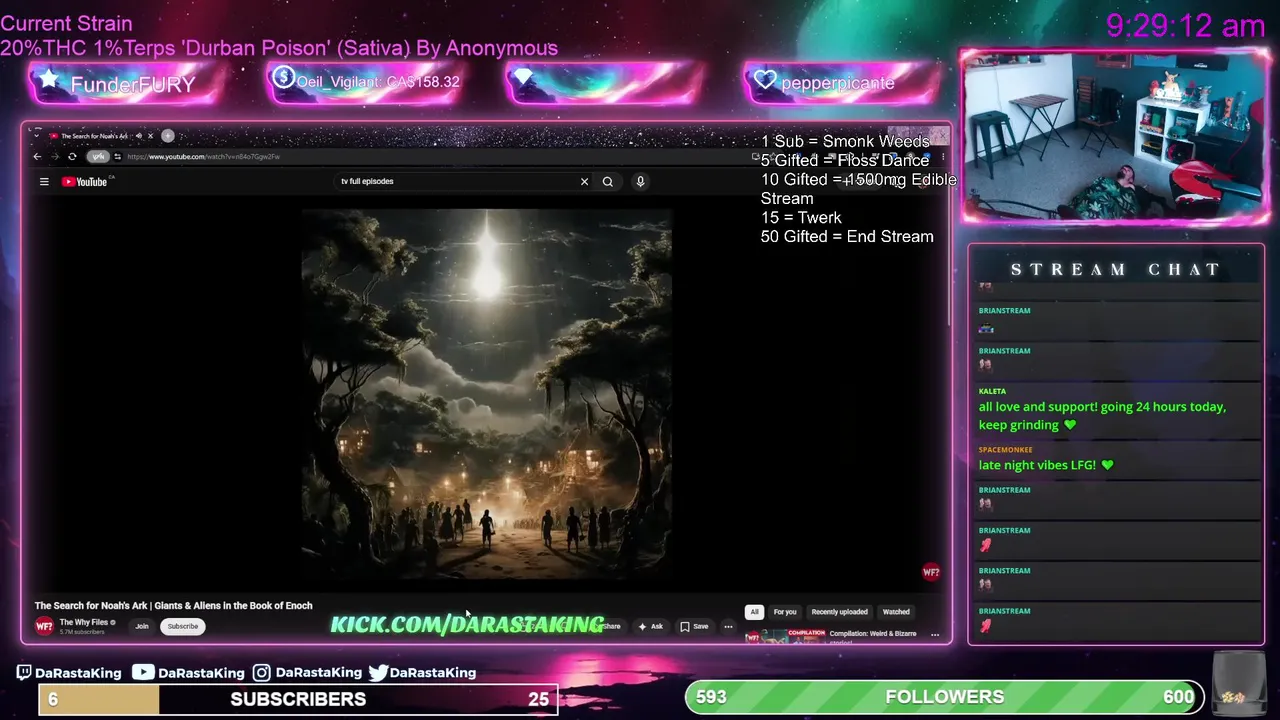Open the YouTube hamburger guide menu

click(44, 182)
